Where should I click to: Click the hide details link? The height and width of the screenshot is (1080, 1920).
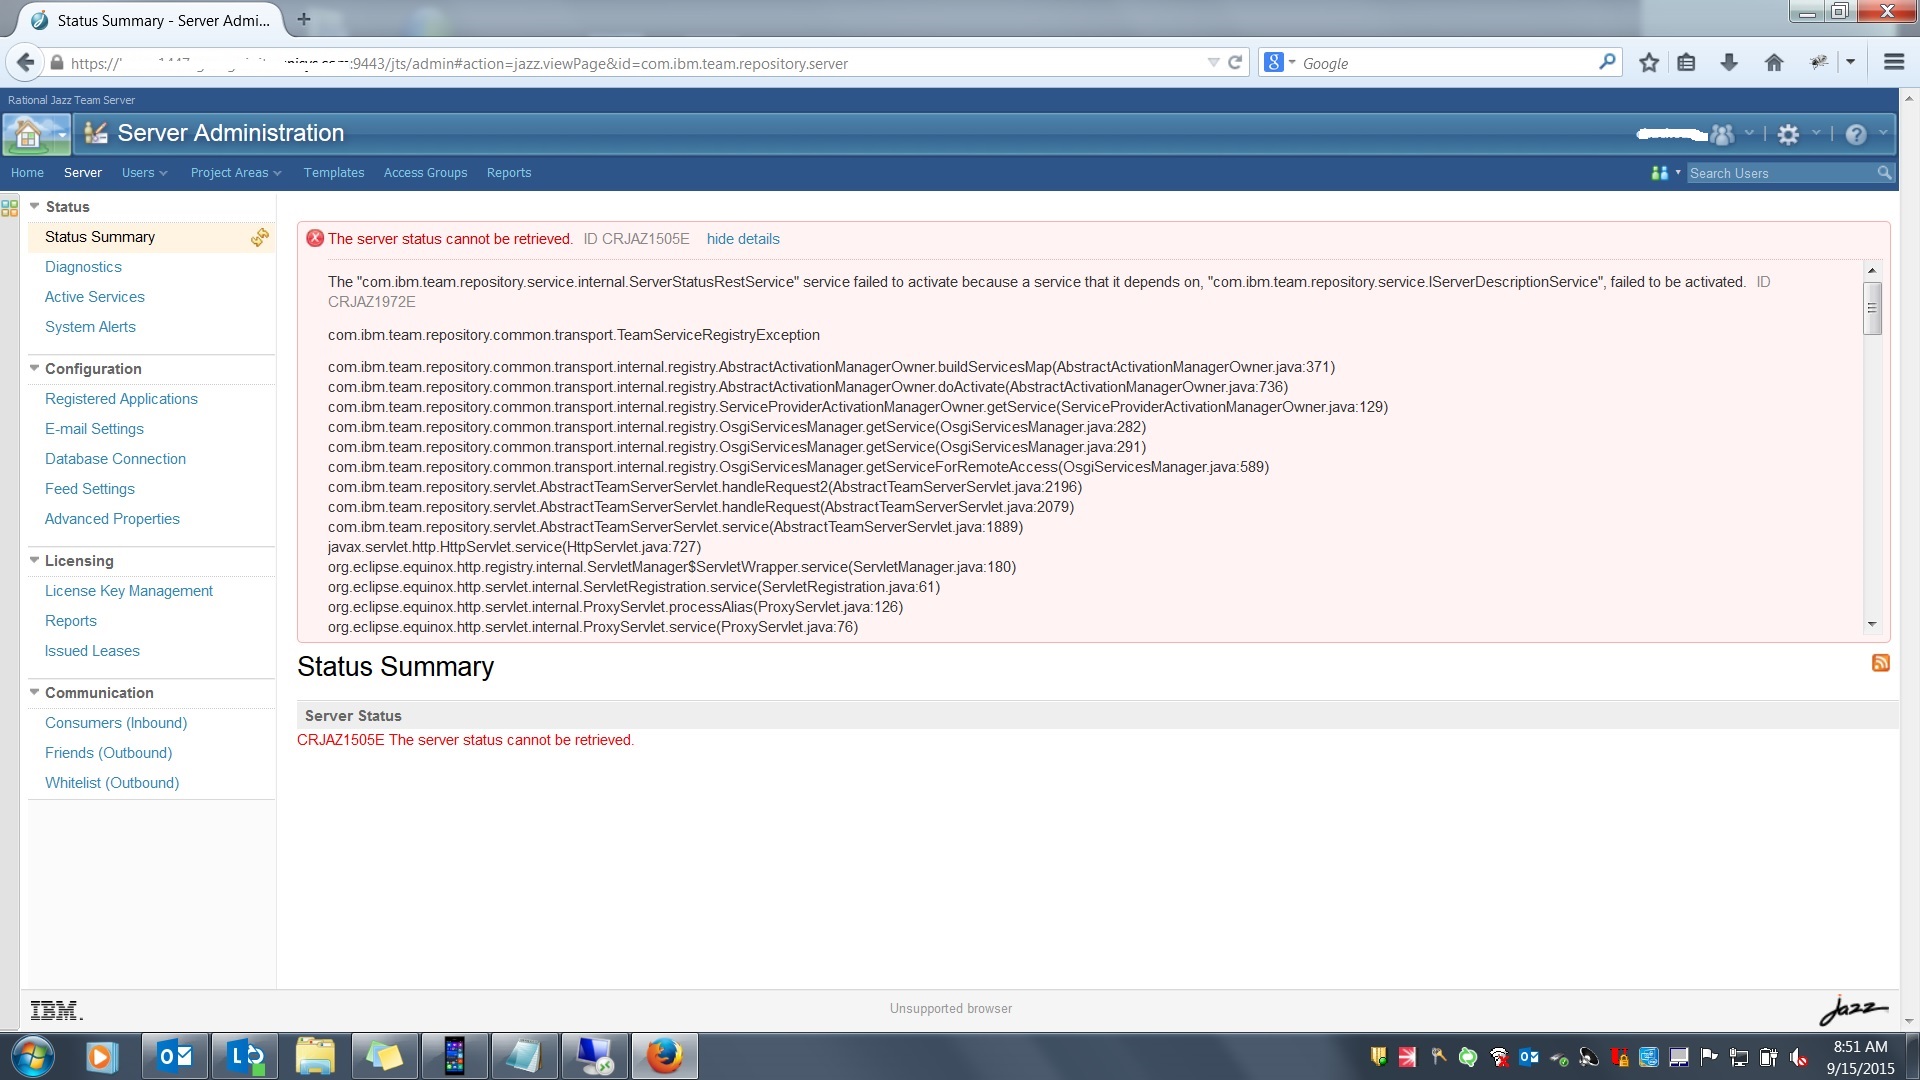tap(742, 239)
